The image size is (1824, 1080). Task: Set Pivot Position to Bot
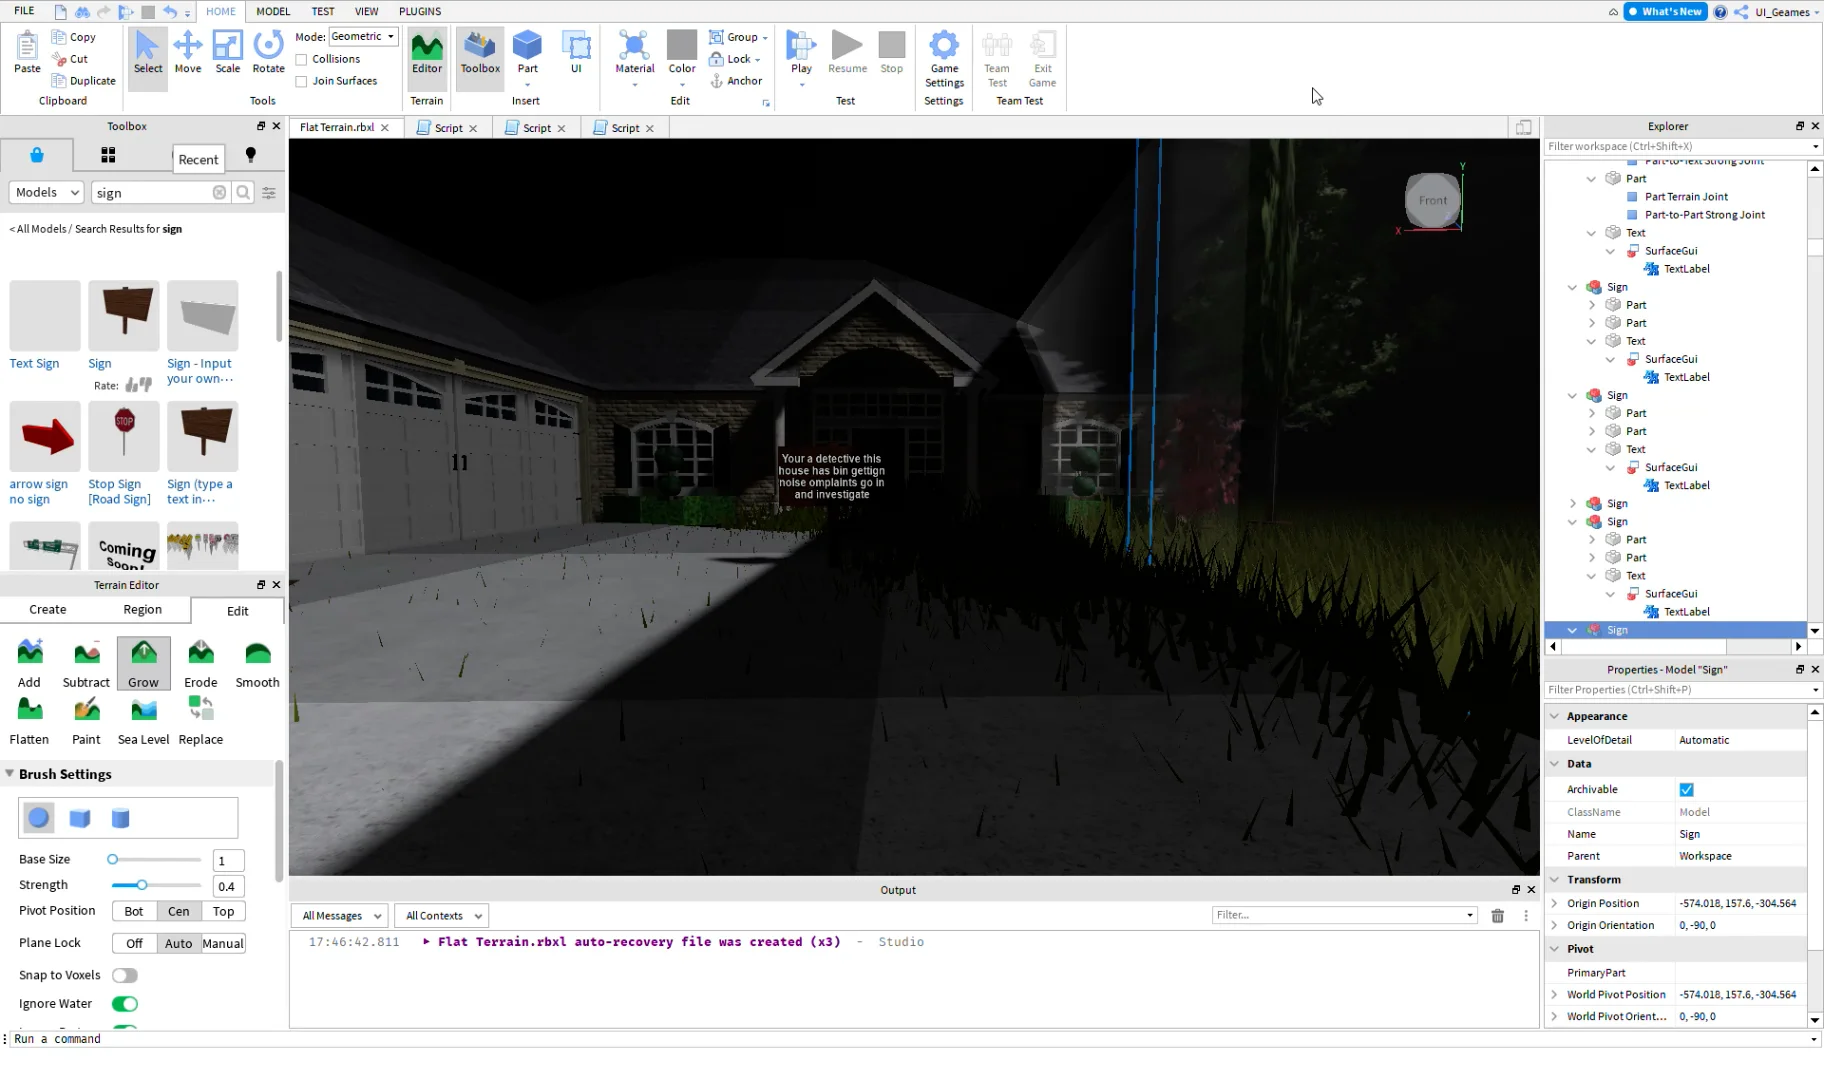pyautogui.click(x=134, y=911)
